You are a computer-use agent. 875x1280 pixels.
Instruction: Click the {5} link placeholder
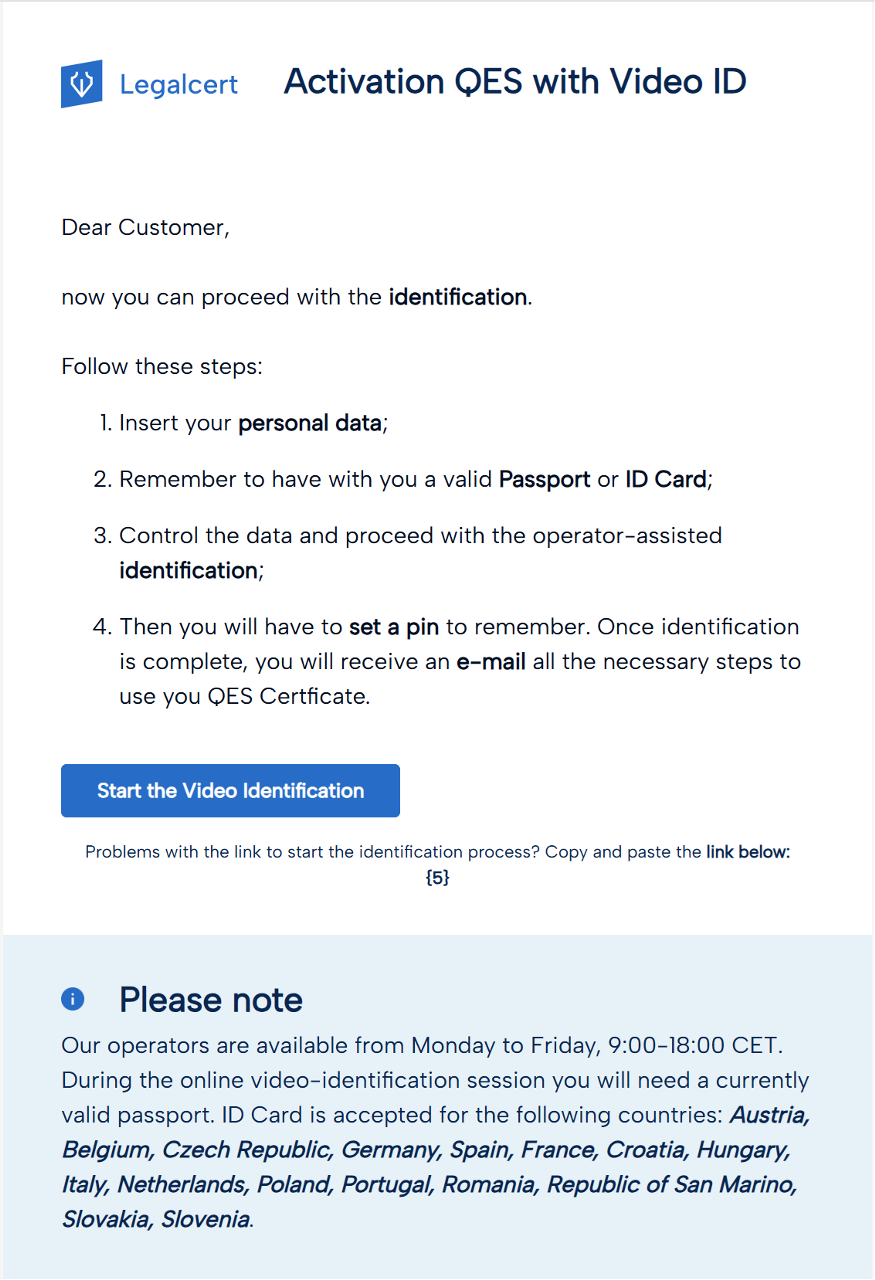pos(437,878)
